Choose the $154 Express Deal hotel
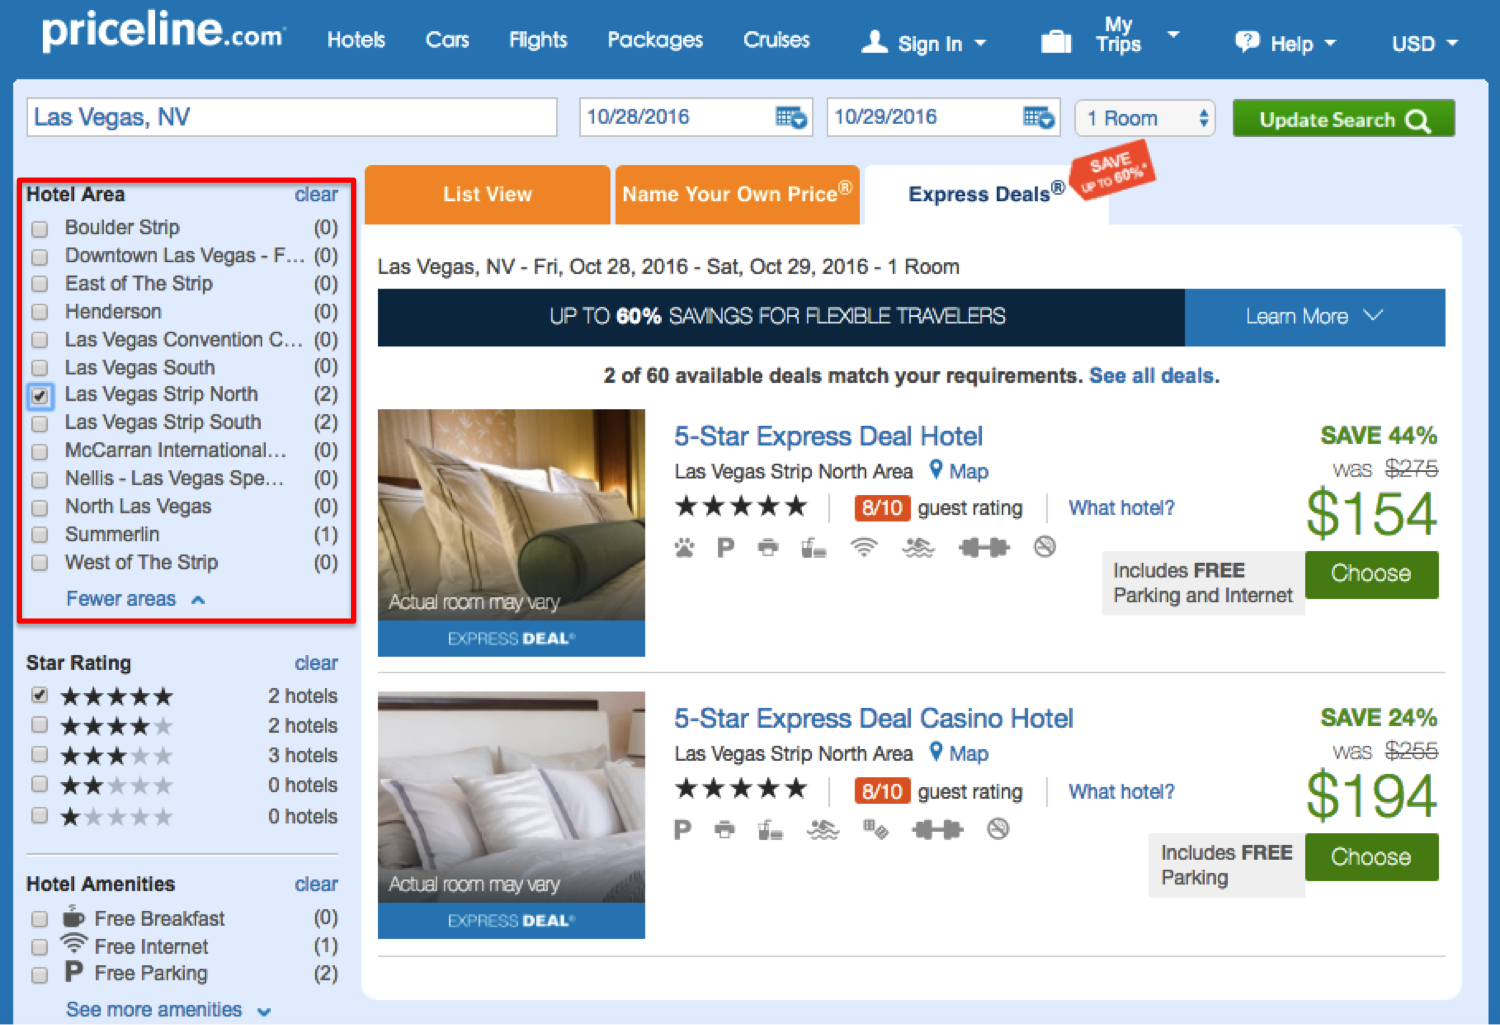Image resolution: width=1500 pixels, height=1025 pixels. (x=1371, y=574)
